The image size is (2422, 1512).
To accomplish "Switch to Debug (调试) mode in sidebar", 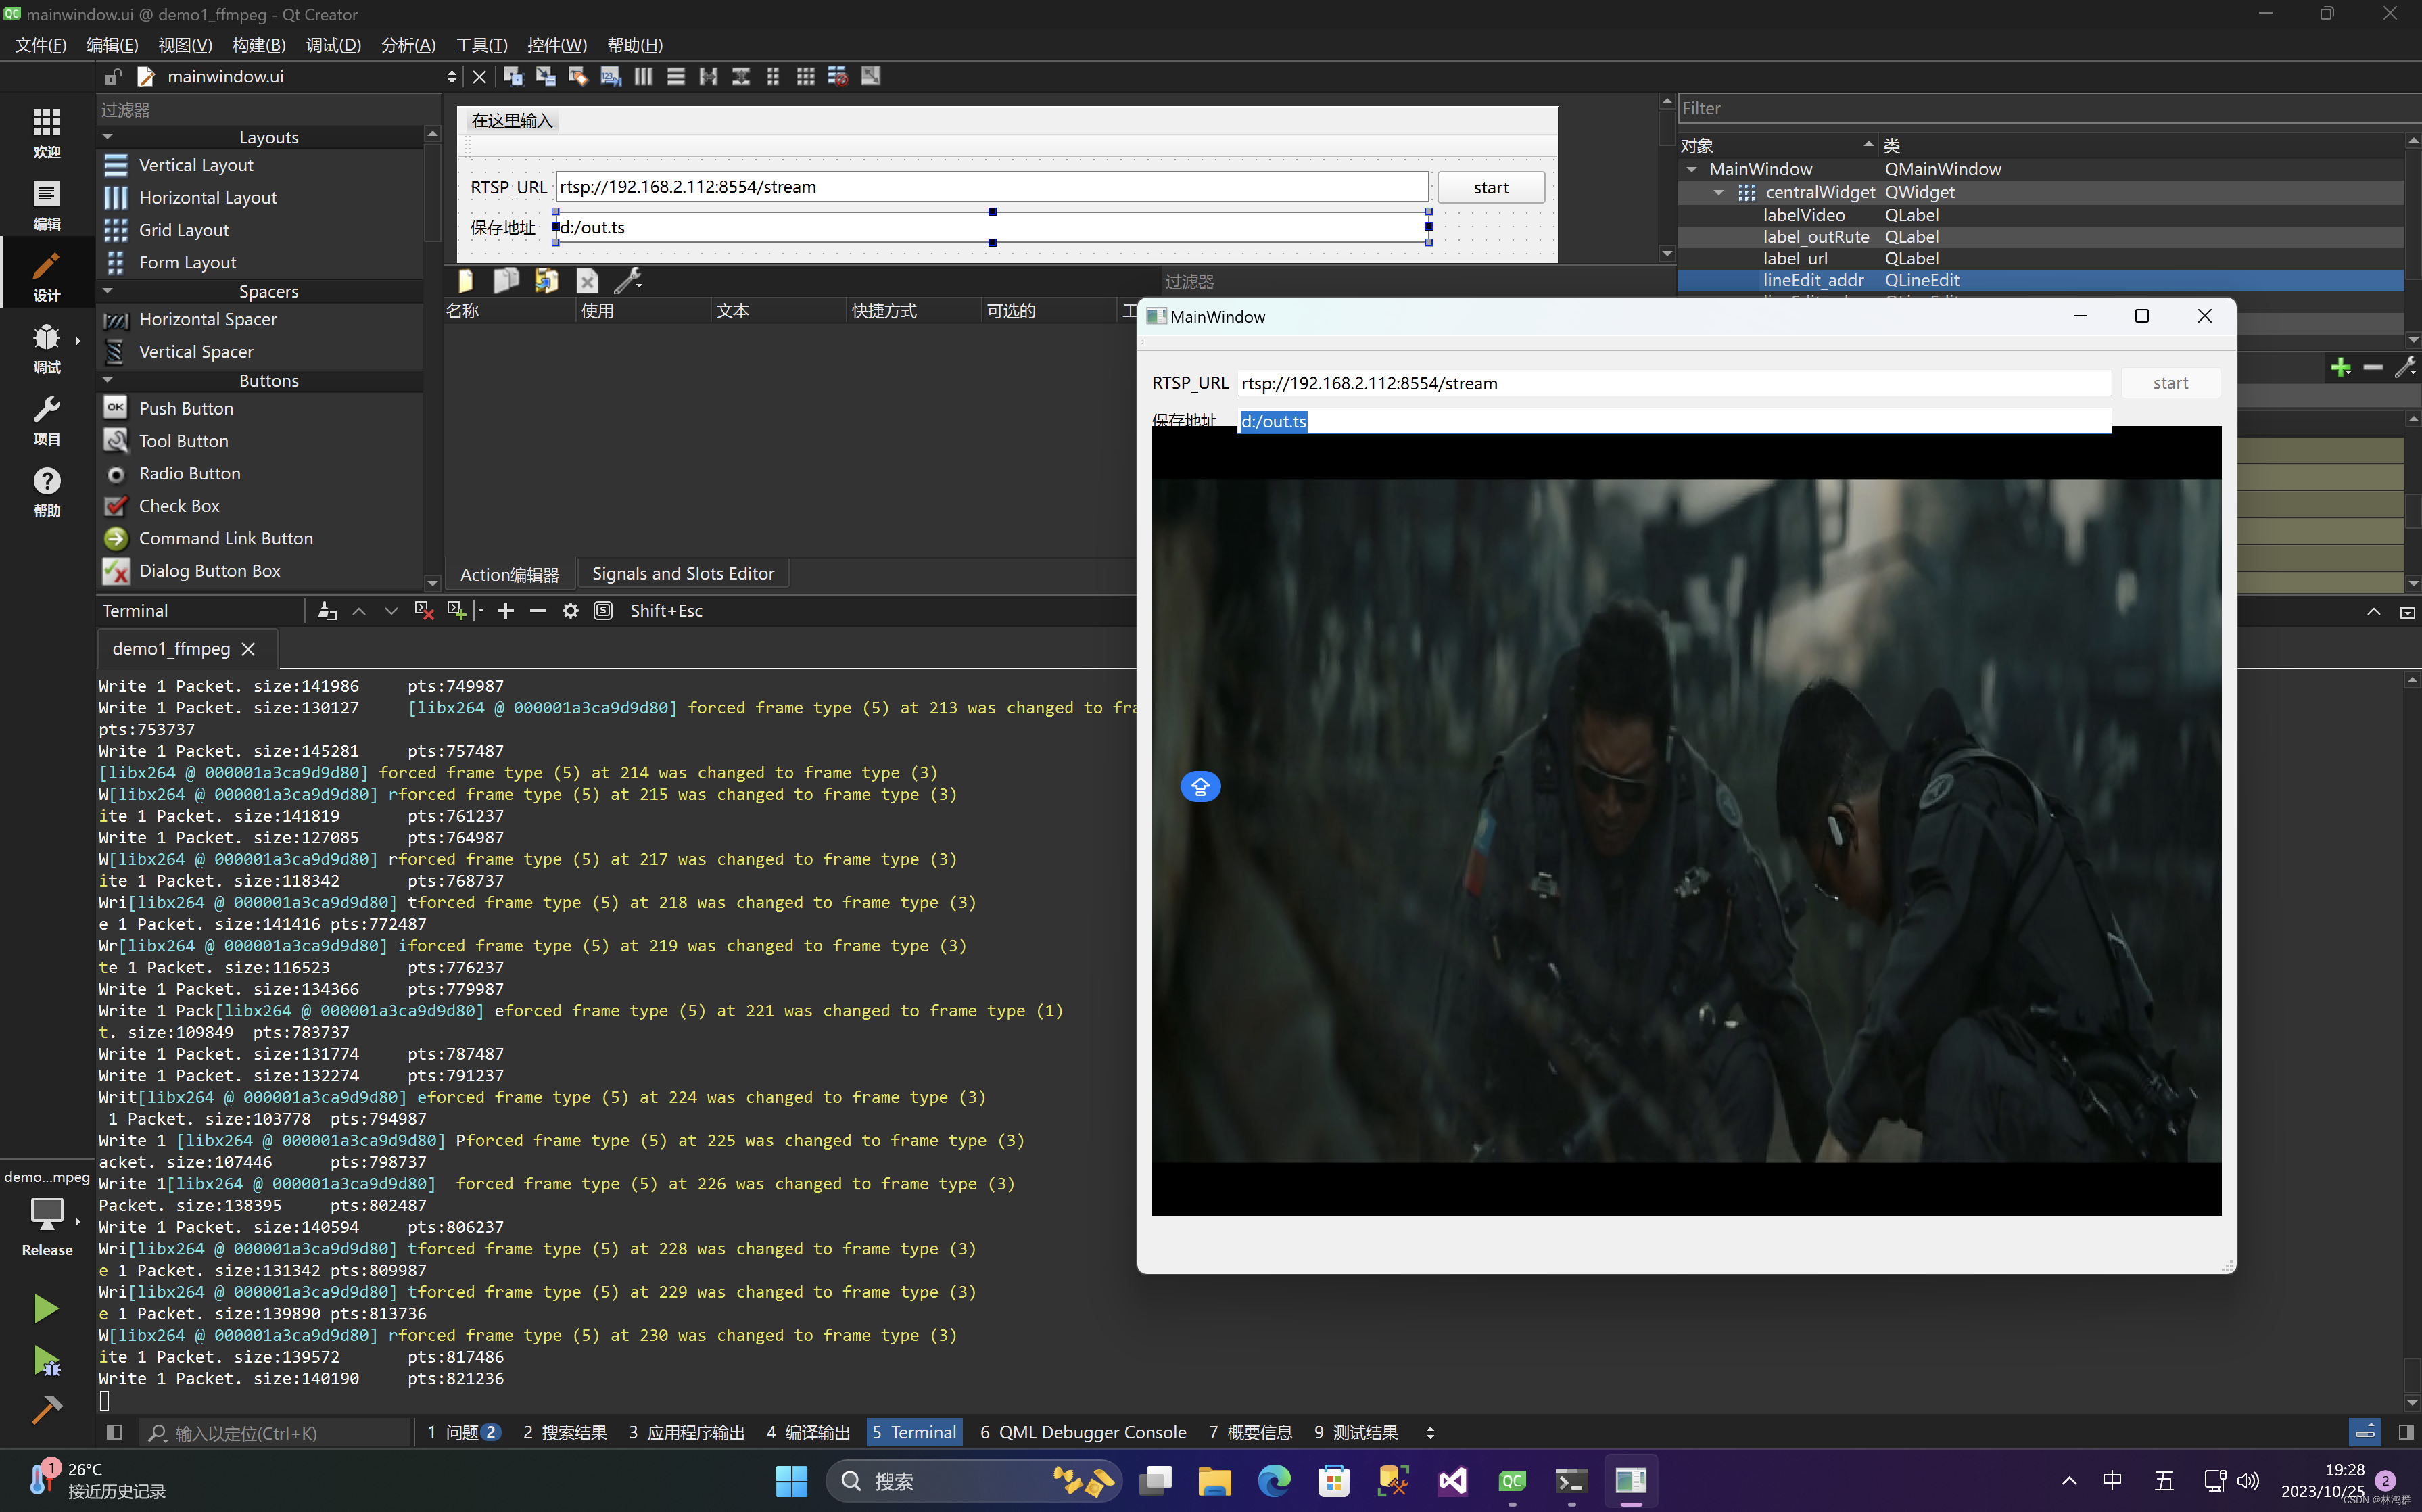I will 47,349.
